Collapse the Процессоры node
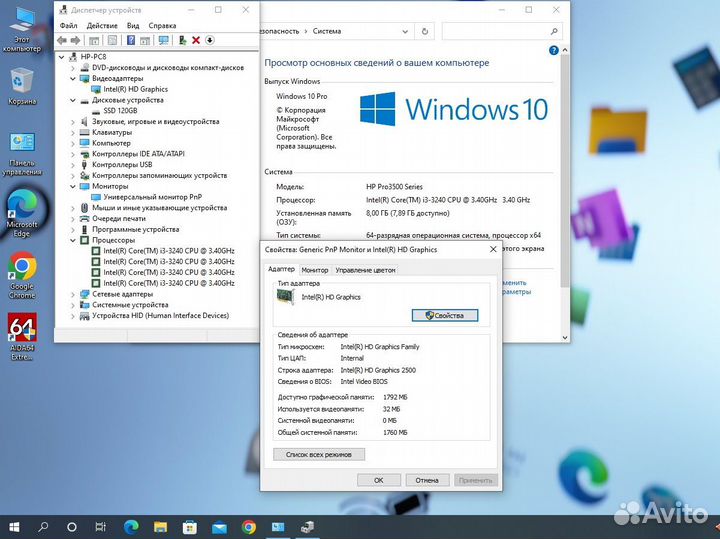Screen dimensions: 720x539 tap(73, 240)
